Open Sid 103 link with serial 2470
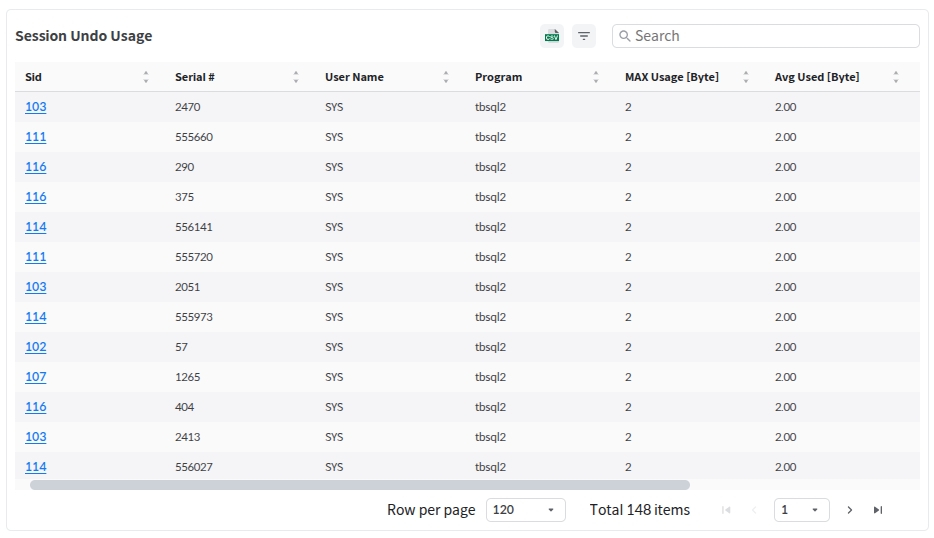Screen dimensions: 934x538 (x=36, y=107)
